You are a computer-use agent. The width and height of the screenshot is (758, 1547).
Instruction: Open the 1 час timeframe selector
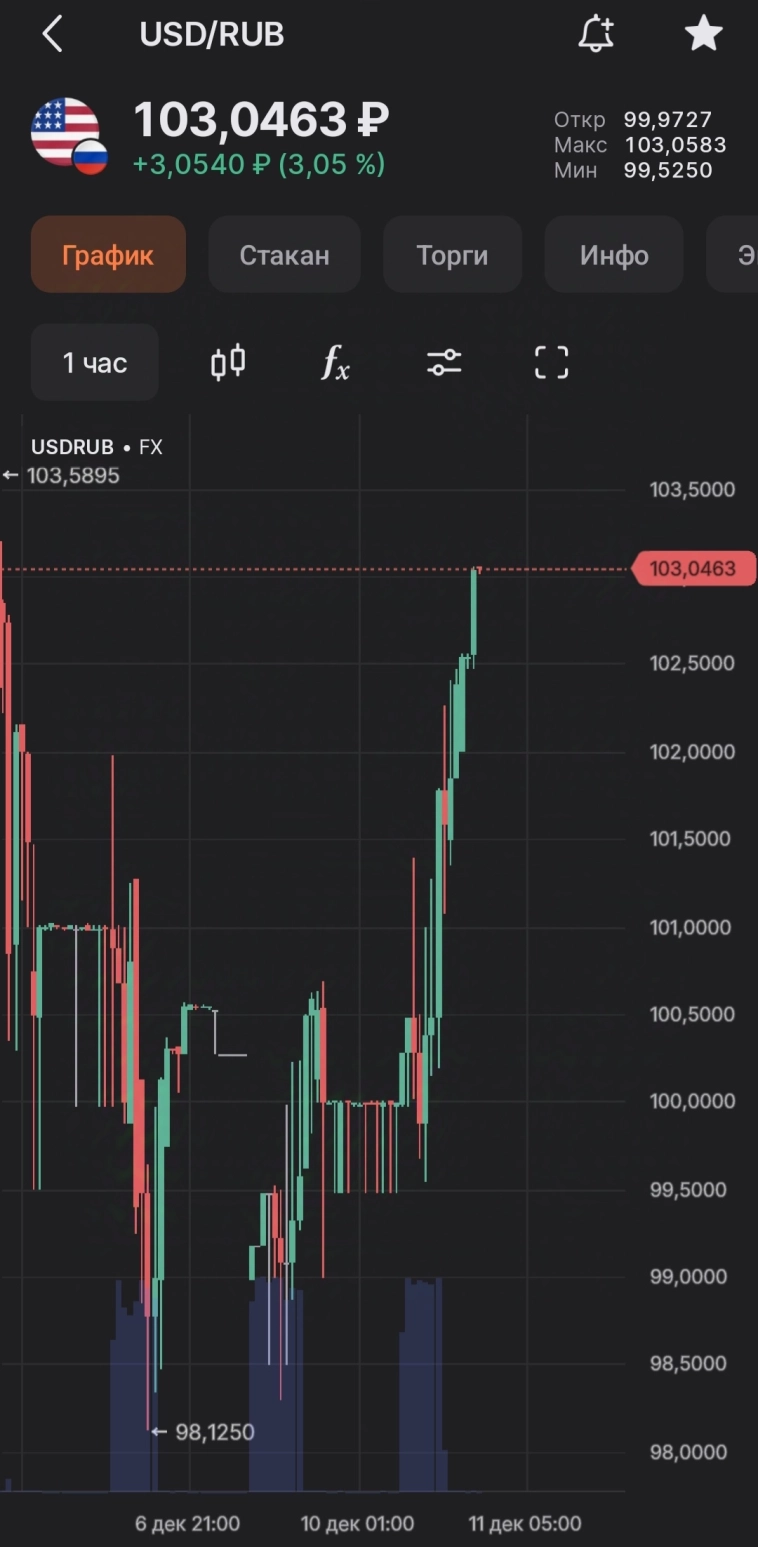tap(95, 362)
